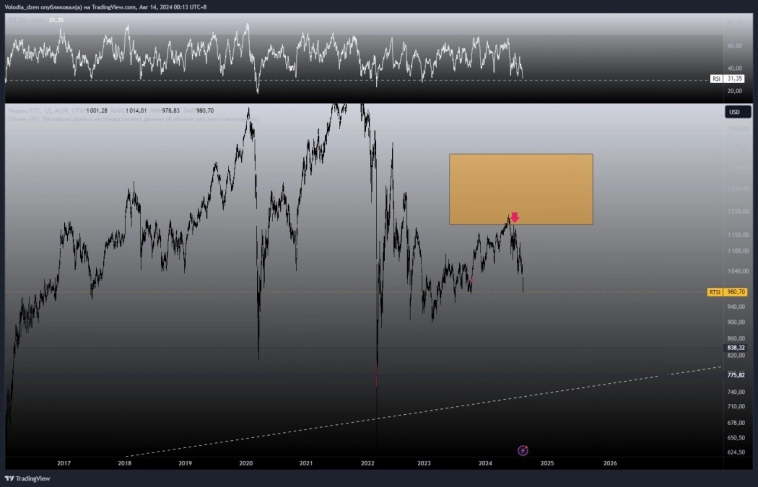Select the 2025 year label
758x487 pixels.
click(x=547, y=463)
